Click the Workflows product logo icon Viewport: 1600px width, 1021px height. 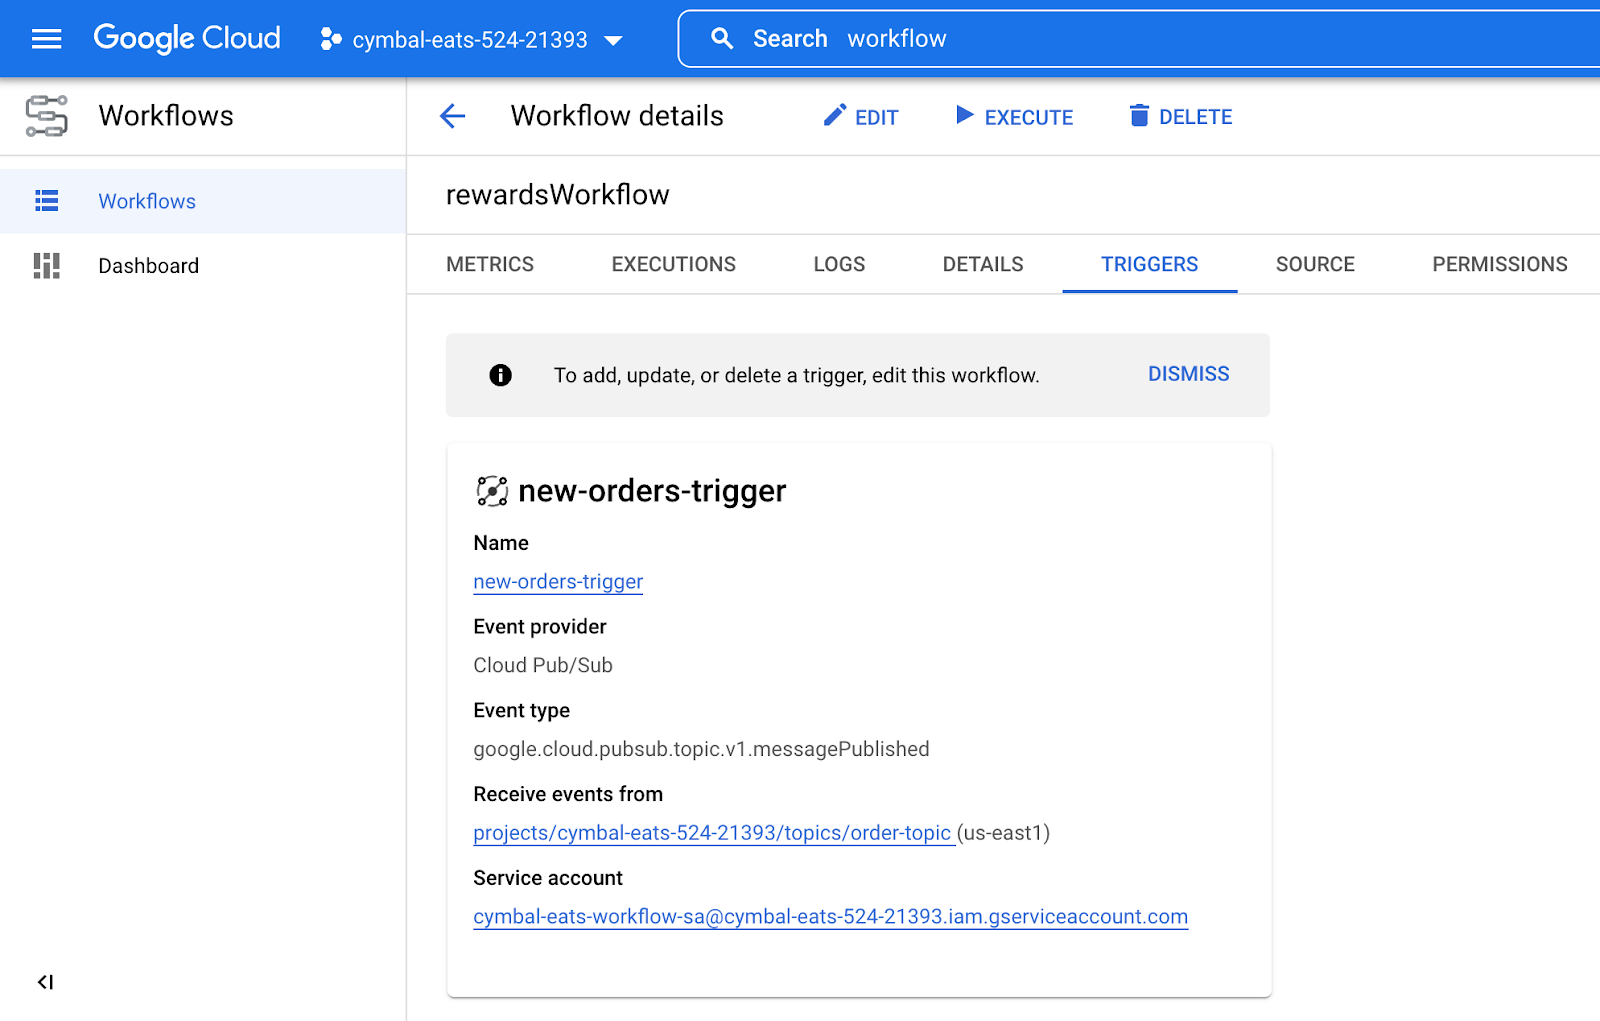46,116
